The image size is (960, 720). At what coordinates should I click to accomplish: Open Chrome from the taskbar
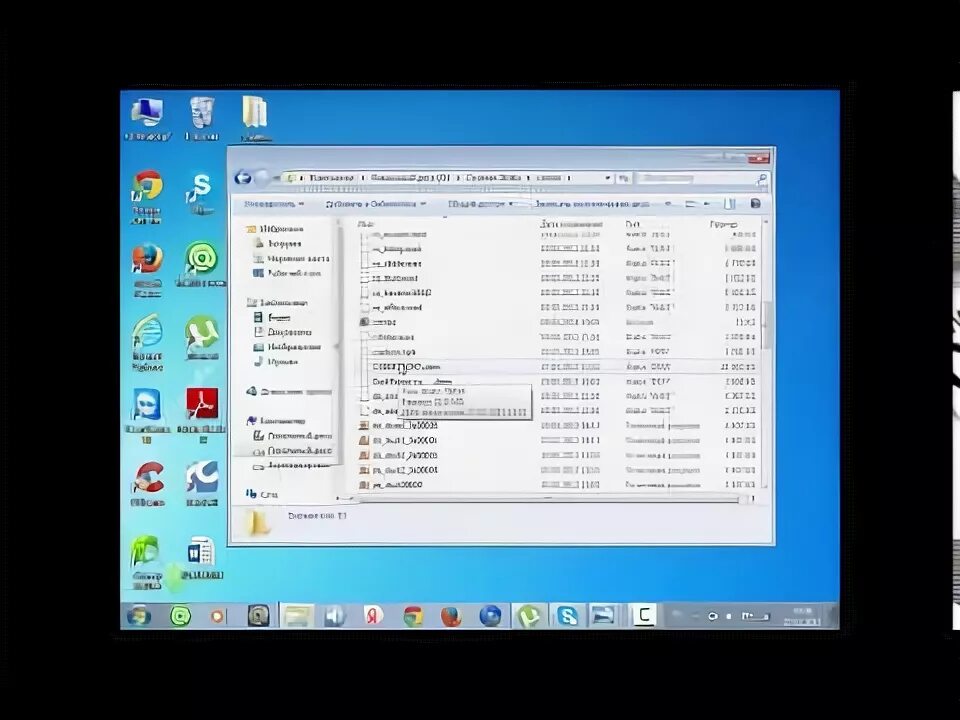pos(413,615)
